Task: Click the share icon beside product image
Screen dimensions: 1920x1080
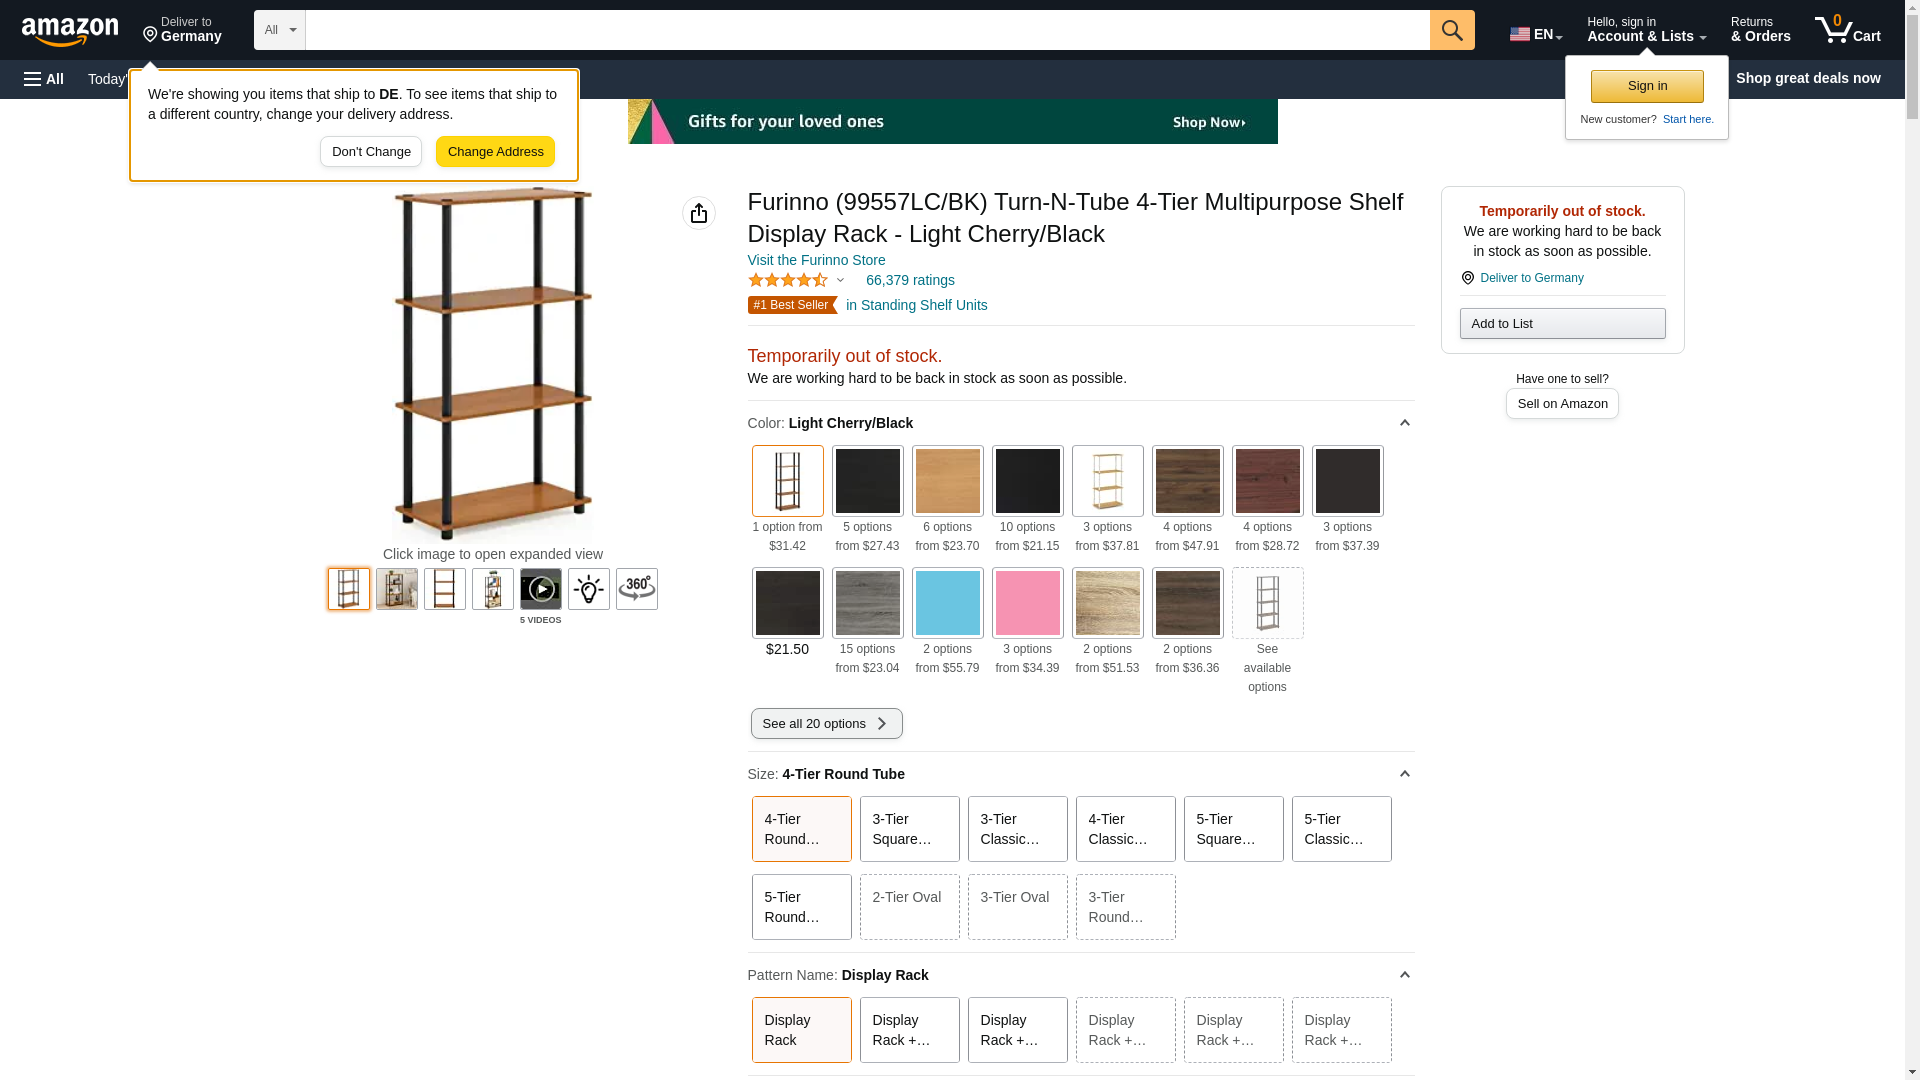Action: [699, 213]
